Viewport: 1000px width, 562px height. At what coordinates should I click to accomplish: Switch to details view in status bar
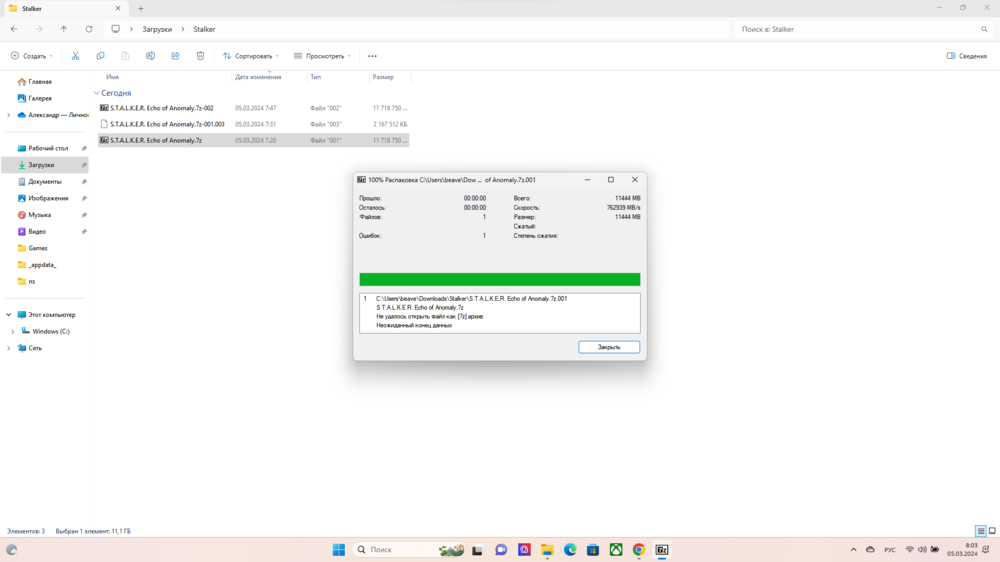tap(981, 531)
